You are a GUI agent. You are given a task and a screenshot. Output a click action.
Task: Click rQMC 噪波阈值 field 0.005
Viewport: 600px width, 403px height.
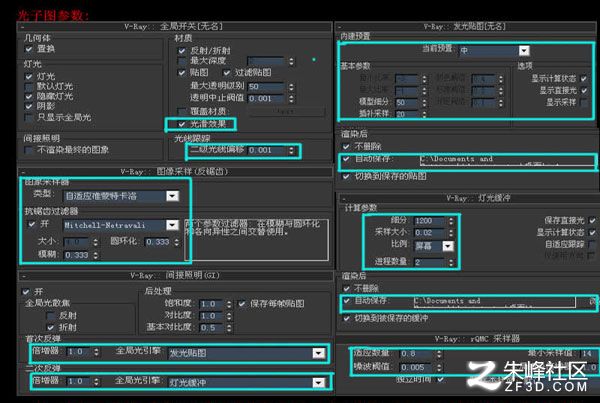(417, 367)
